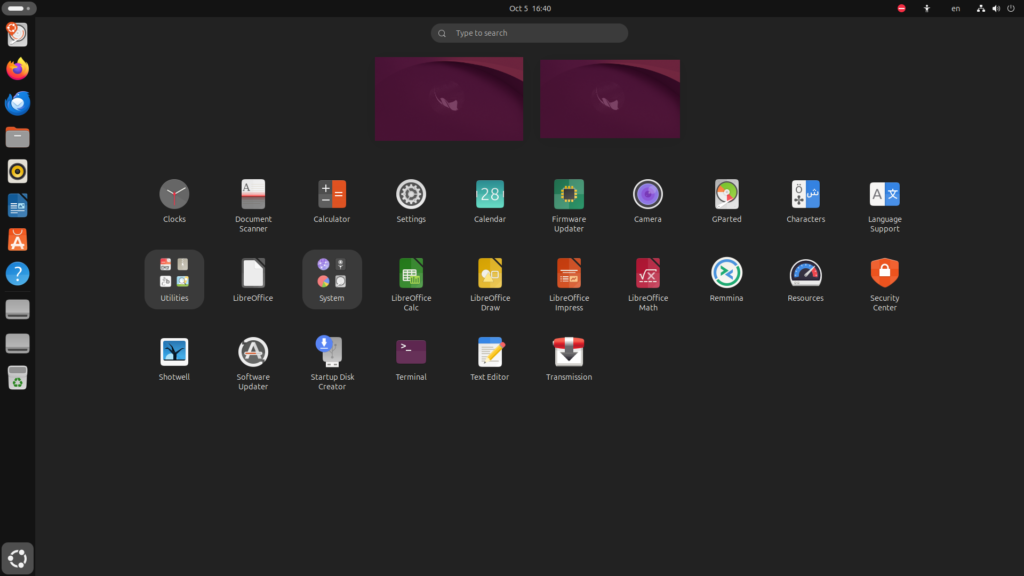
Task: Open the Utilities app folder
Action: click(174, 280)
